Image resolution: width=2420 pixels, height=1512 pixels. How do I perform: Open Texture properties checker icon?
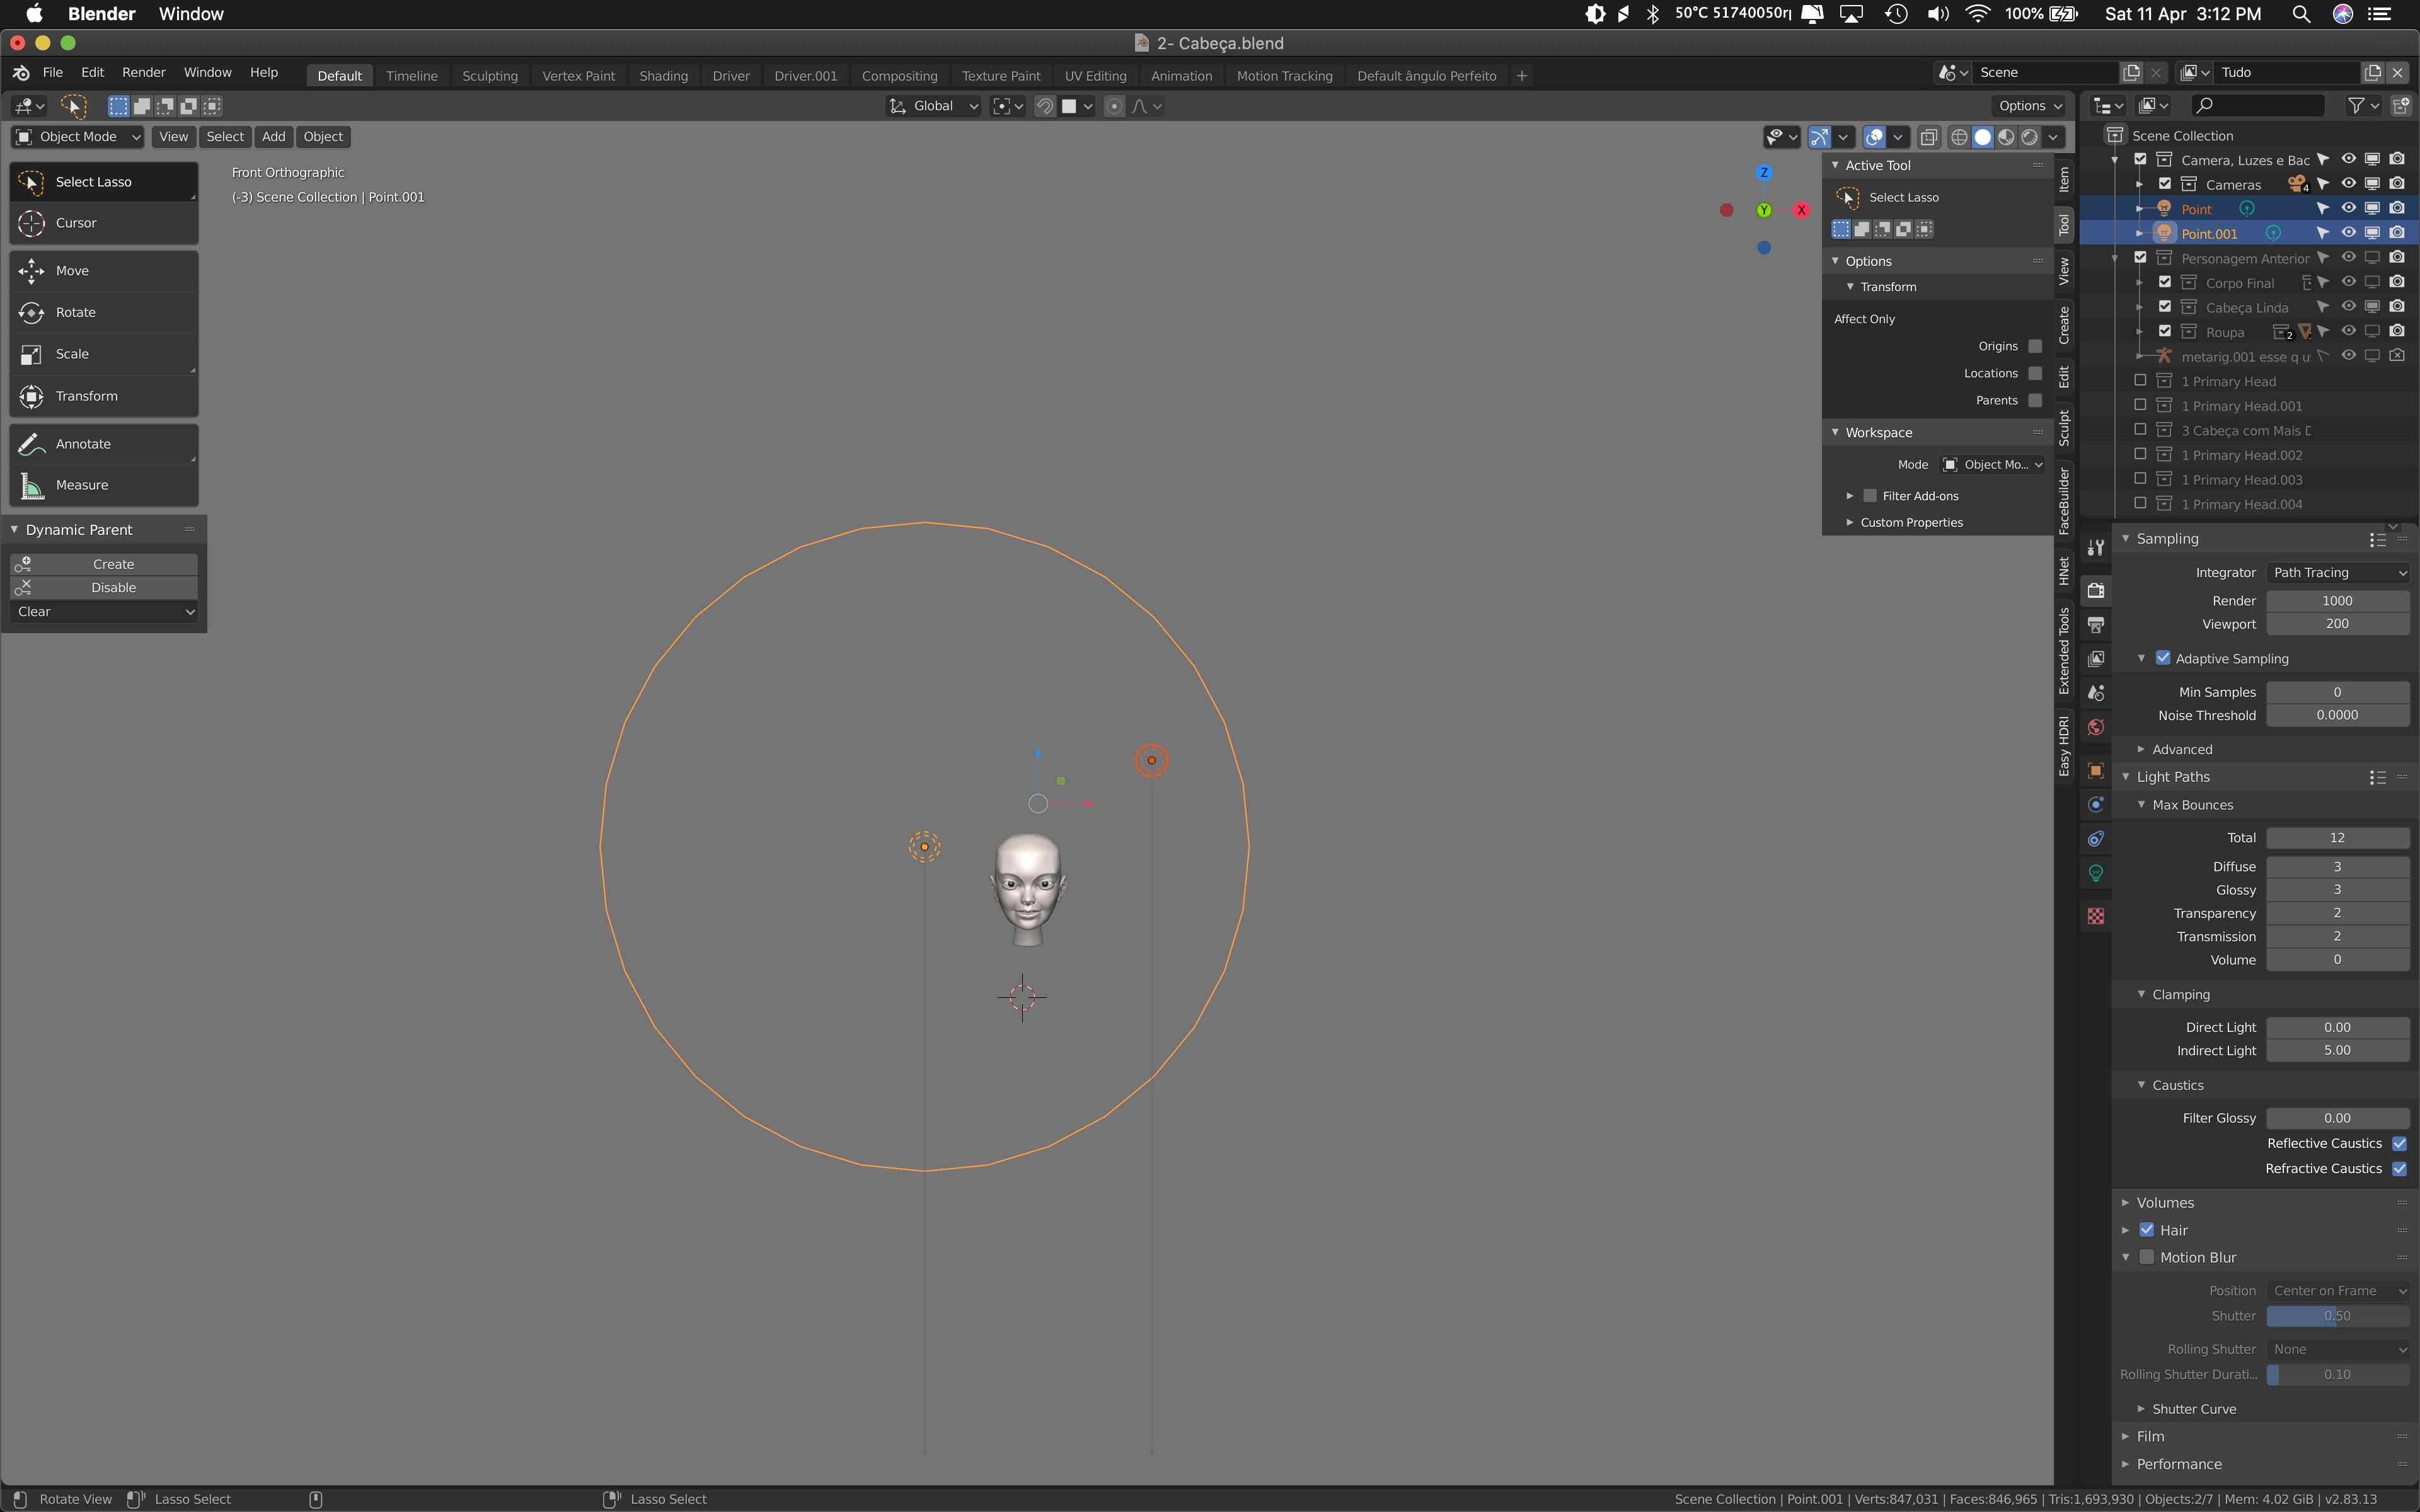[2096, 916]
